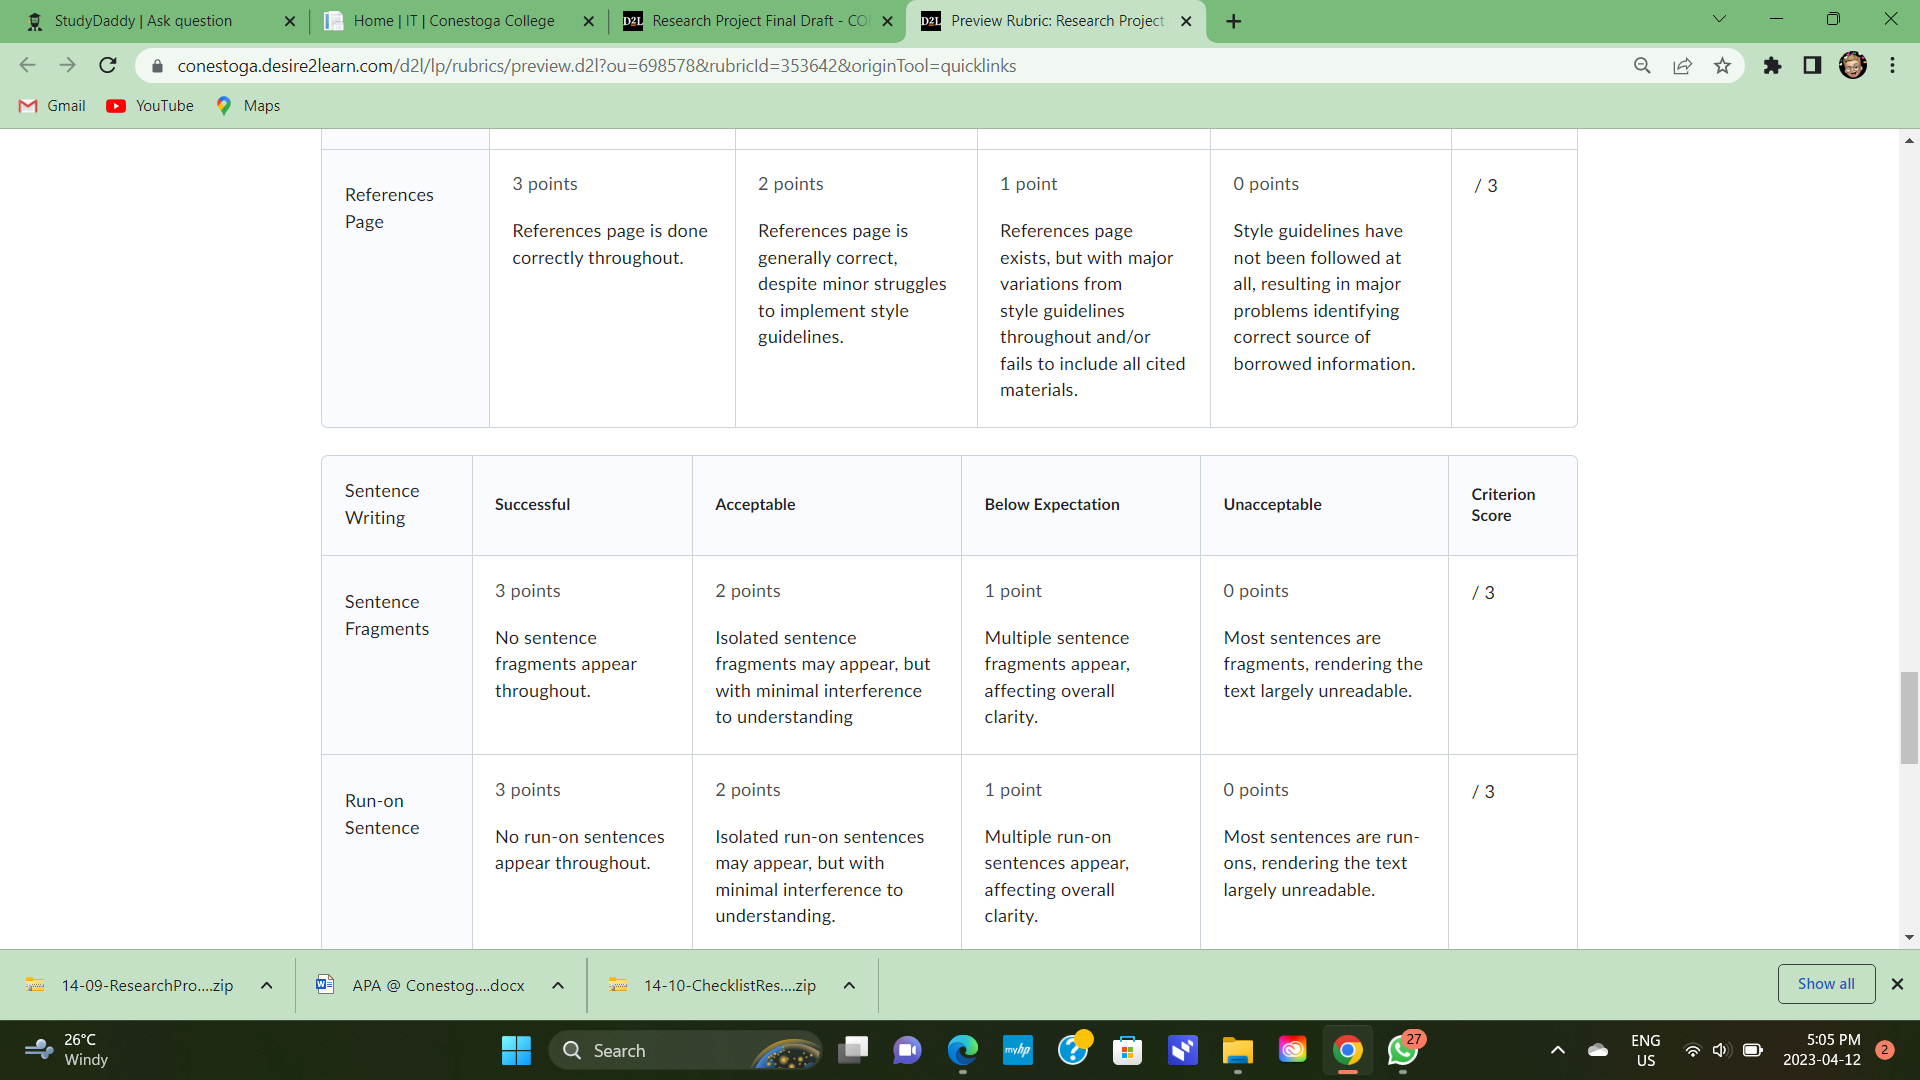Open the YouTube bookmark

click(x=151, y=106)
